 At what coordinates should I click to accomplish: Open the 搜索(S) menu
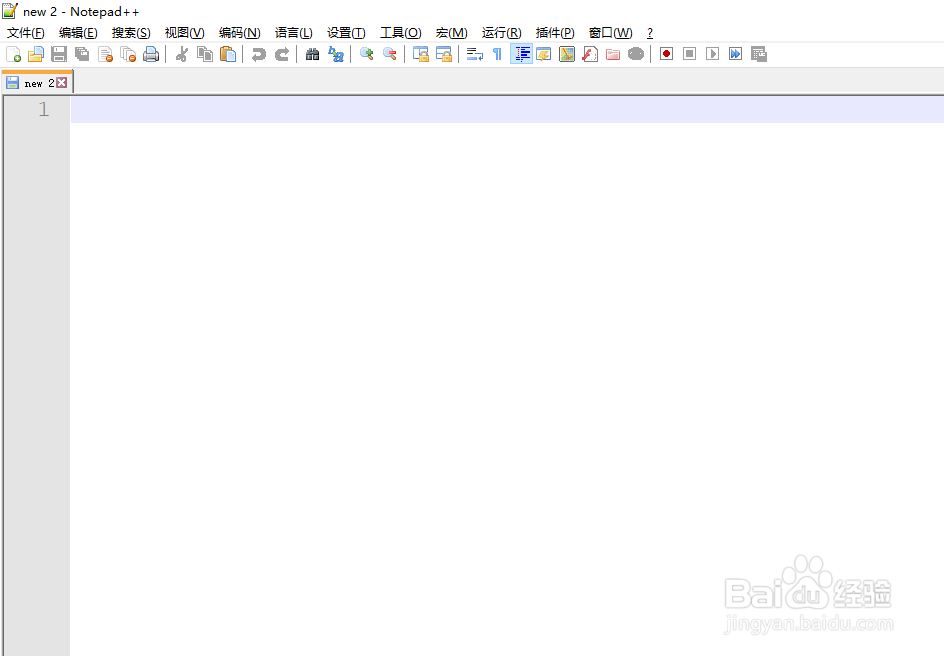[131, 32]
